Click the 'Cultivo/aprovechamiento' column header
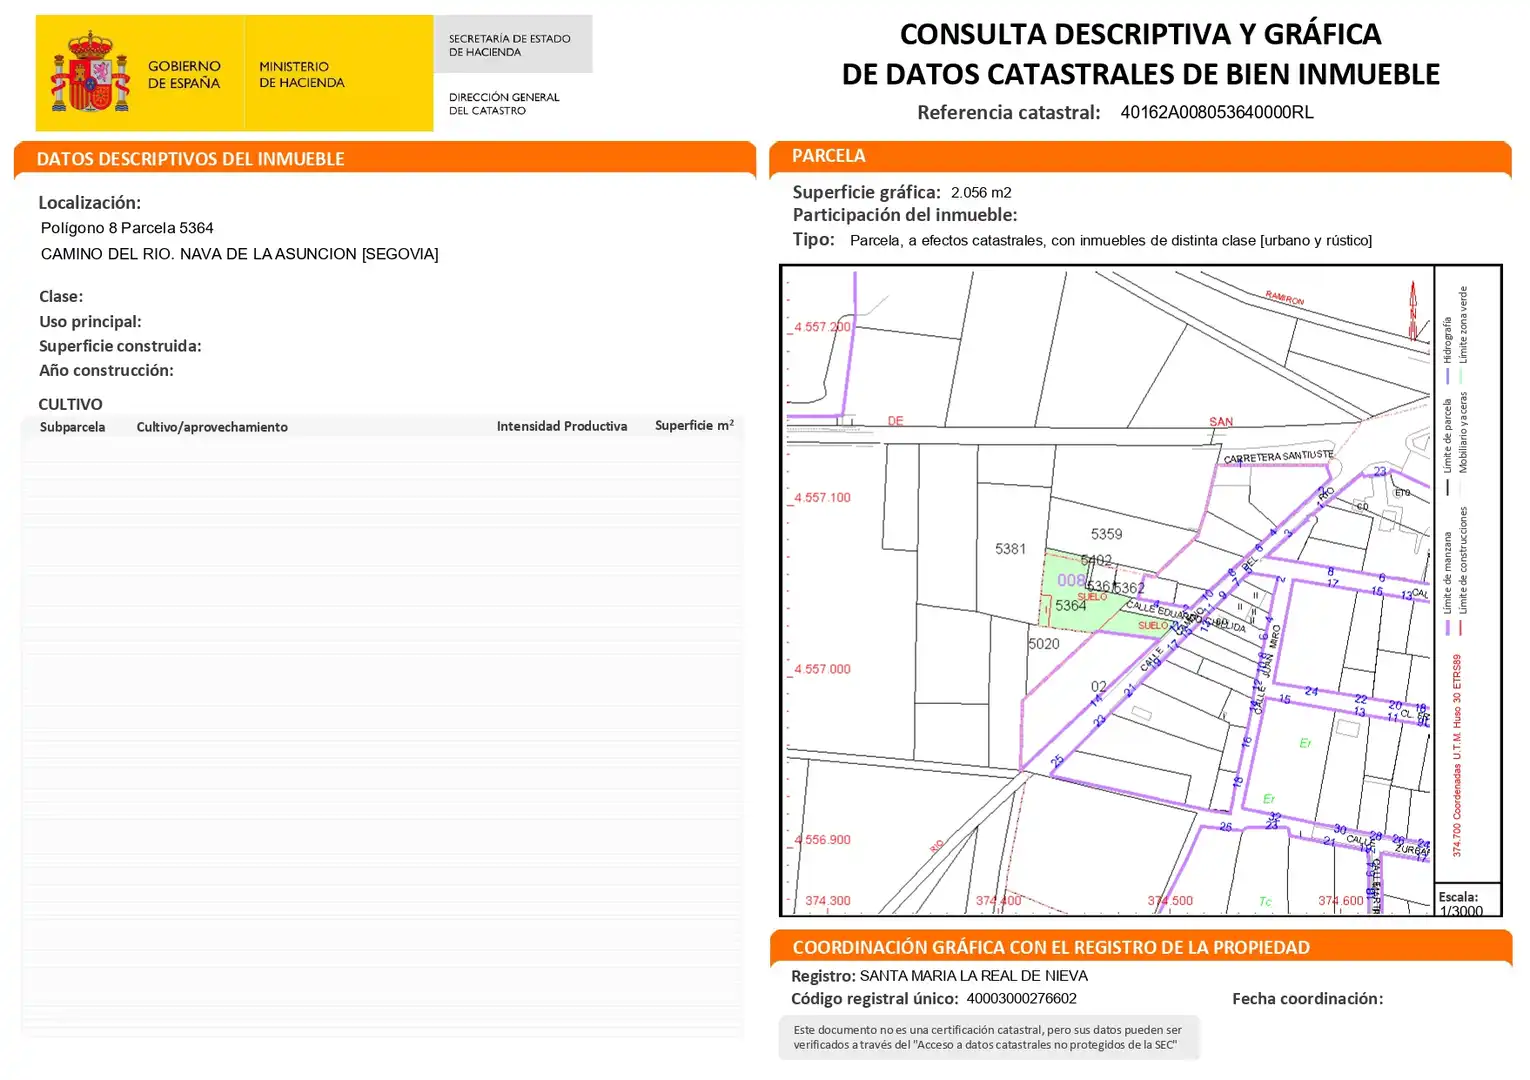1530x1080 pixels. click(212, 427)
